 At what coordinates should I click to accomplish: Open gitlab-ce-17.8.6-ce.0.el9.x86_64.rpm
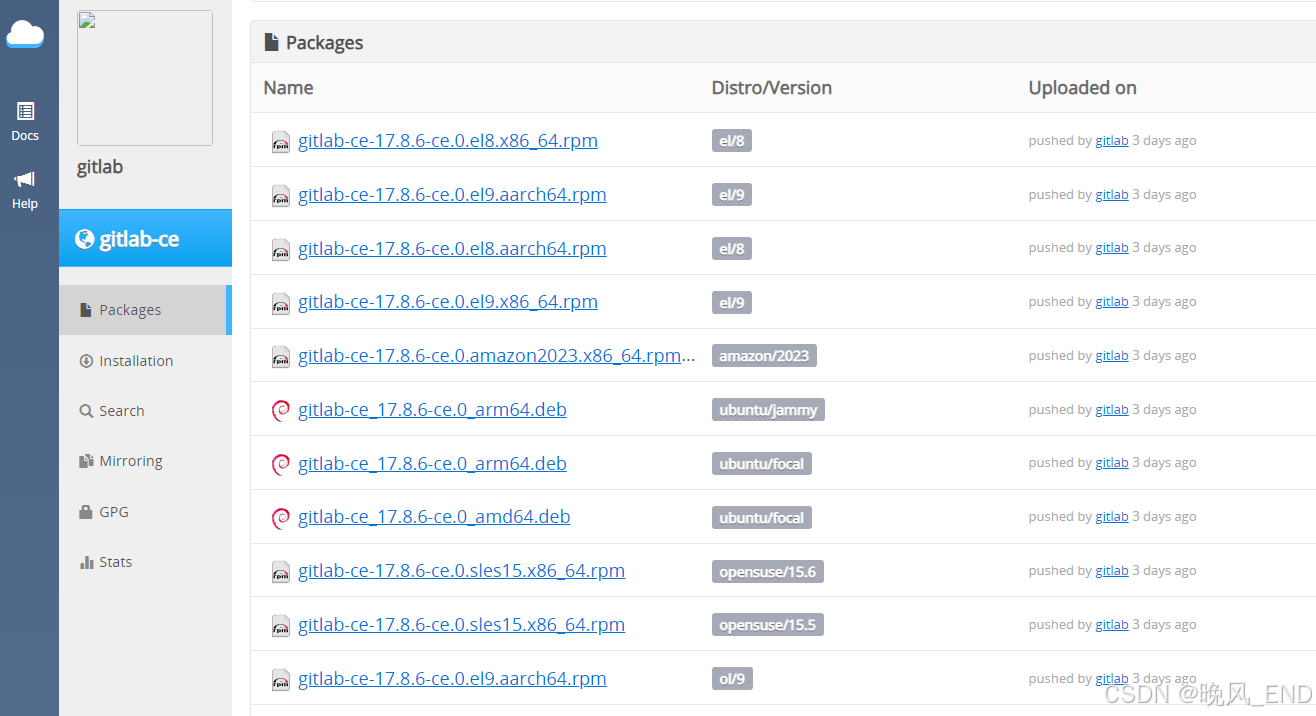[x=448, y=301]
